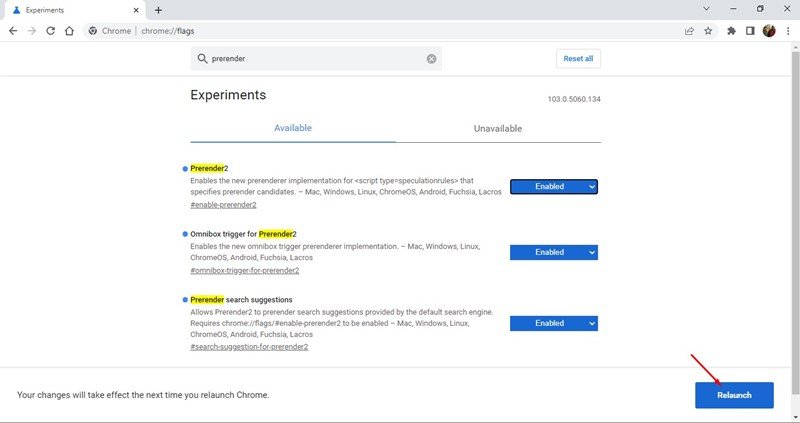Image resolution: width=800 pixels, height=423 pixels.
Task: Open the tab search chevron
Action: pos(706,9)
